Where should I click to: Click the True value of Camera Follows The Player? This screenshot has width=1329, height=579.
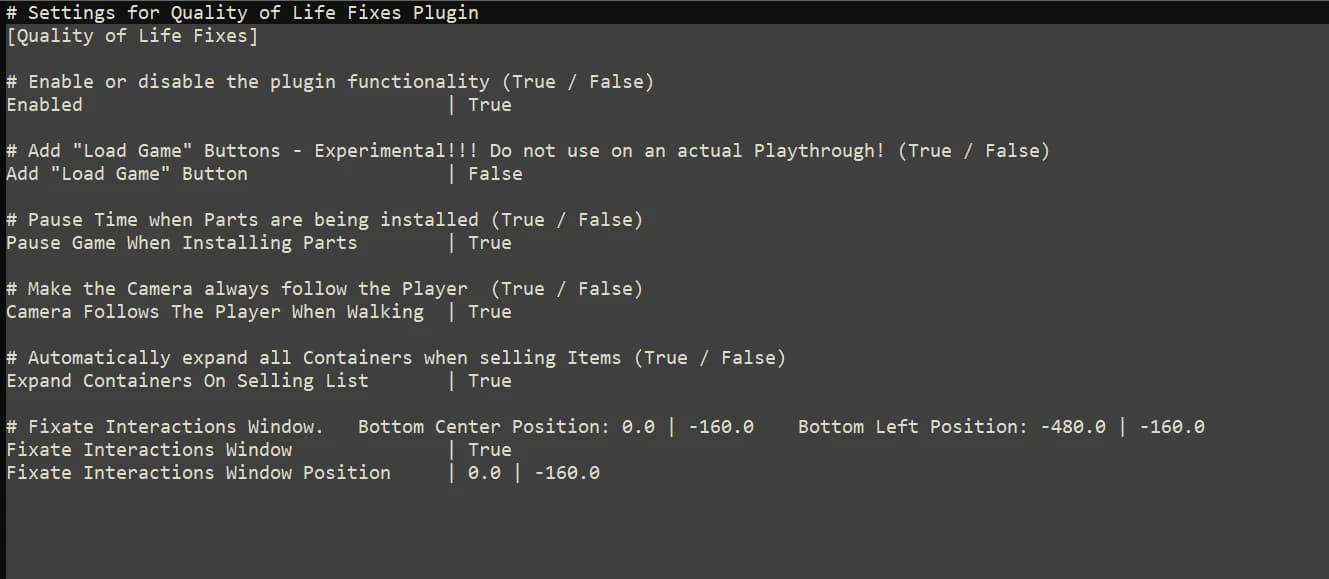coord(490,312)
